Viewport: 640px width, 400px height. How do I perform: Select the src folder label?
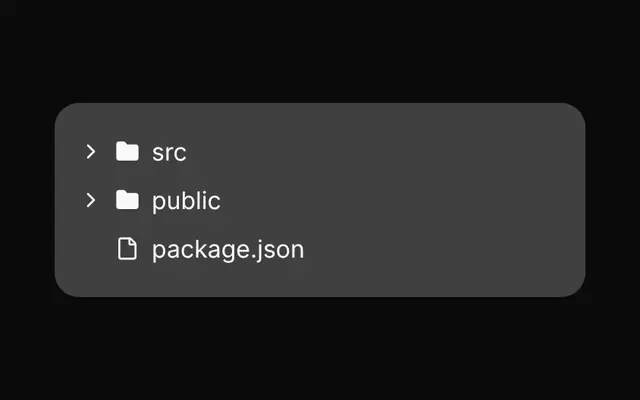(x=169, y=153)
